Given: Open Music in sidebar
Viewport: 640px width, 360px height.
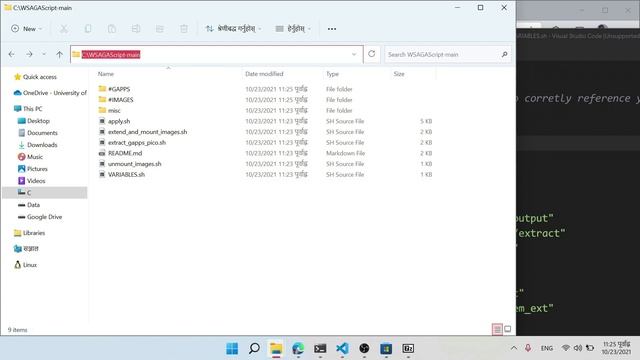Looking at the screenshot, I should [x=30, y=157].
